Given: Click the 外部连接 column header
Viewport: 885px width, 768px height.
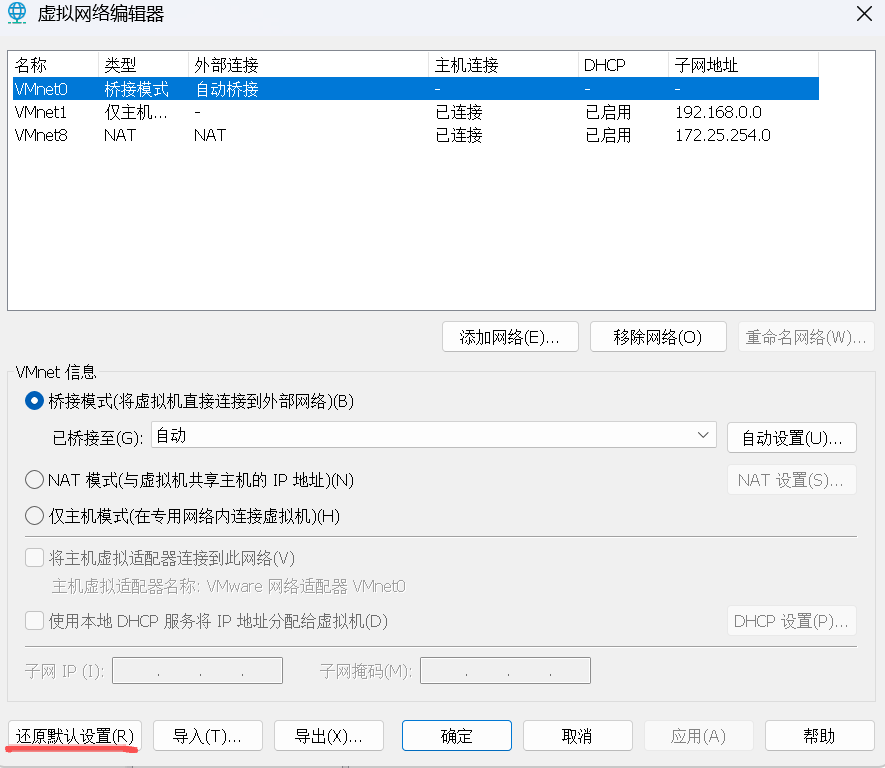Looking at the screenshot, I should [x=309, y=65].
